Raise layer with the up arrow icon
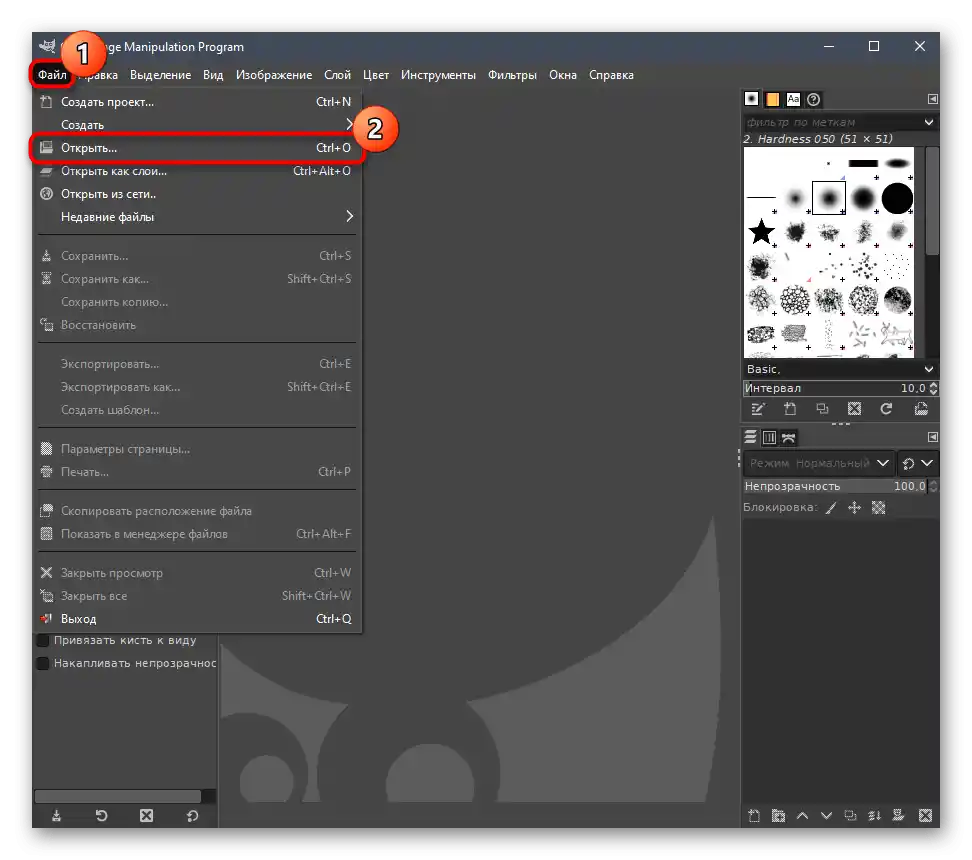 [802, 816]
